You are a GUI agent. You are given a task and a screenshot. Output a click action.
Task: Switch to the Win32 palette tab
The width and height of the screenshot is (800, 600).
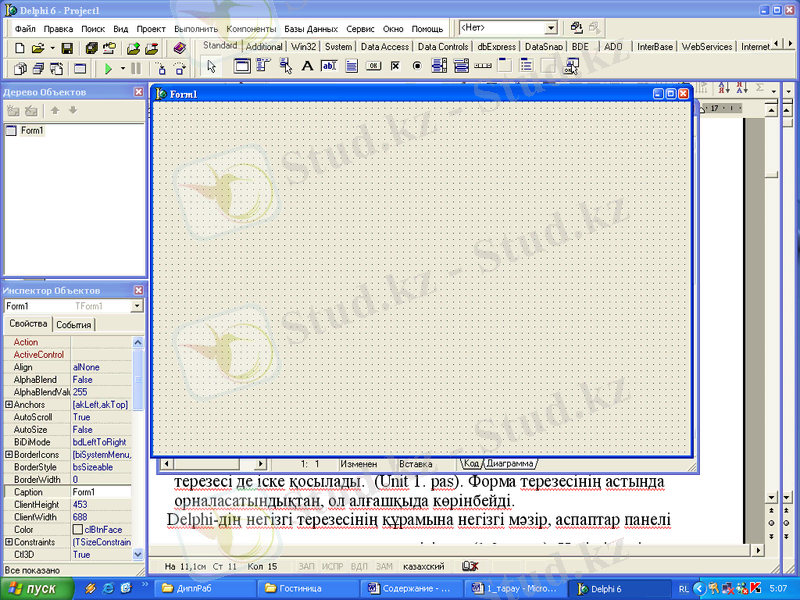pos(303,46)
